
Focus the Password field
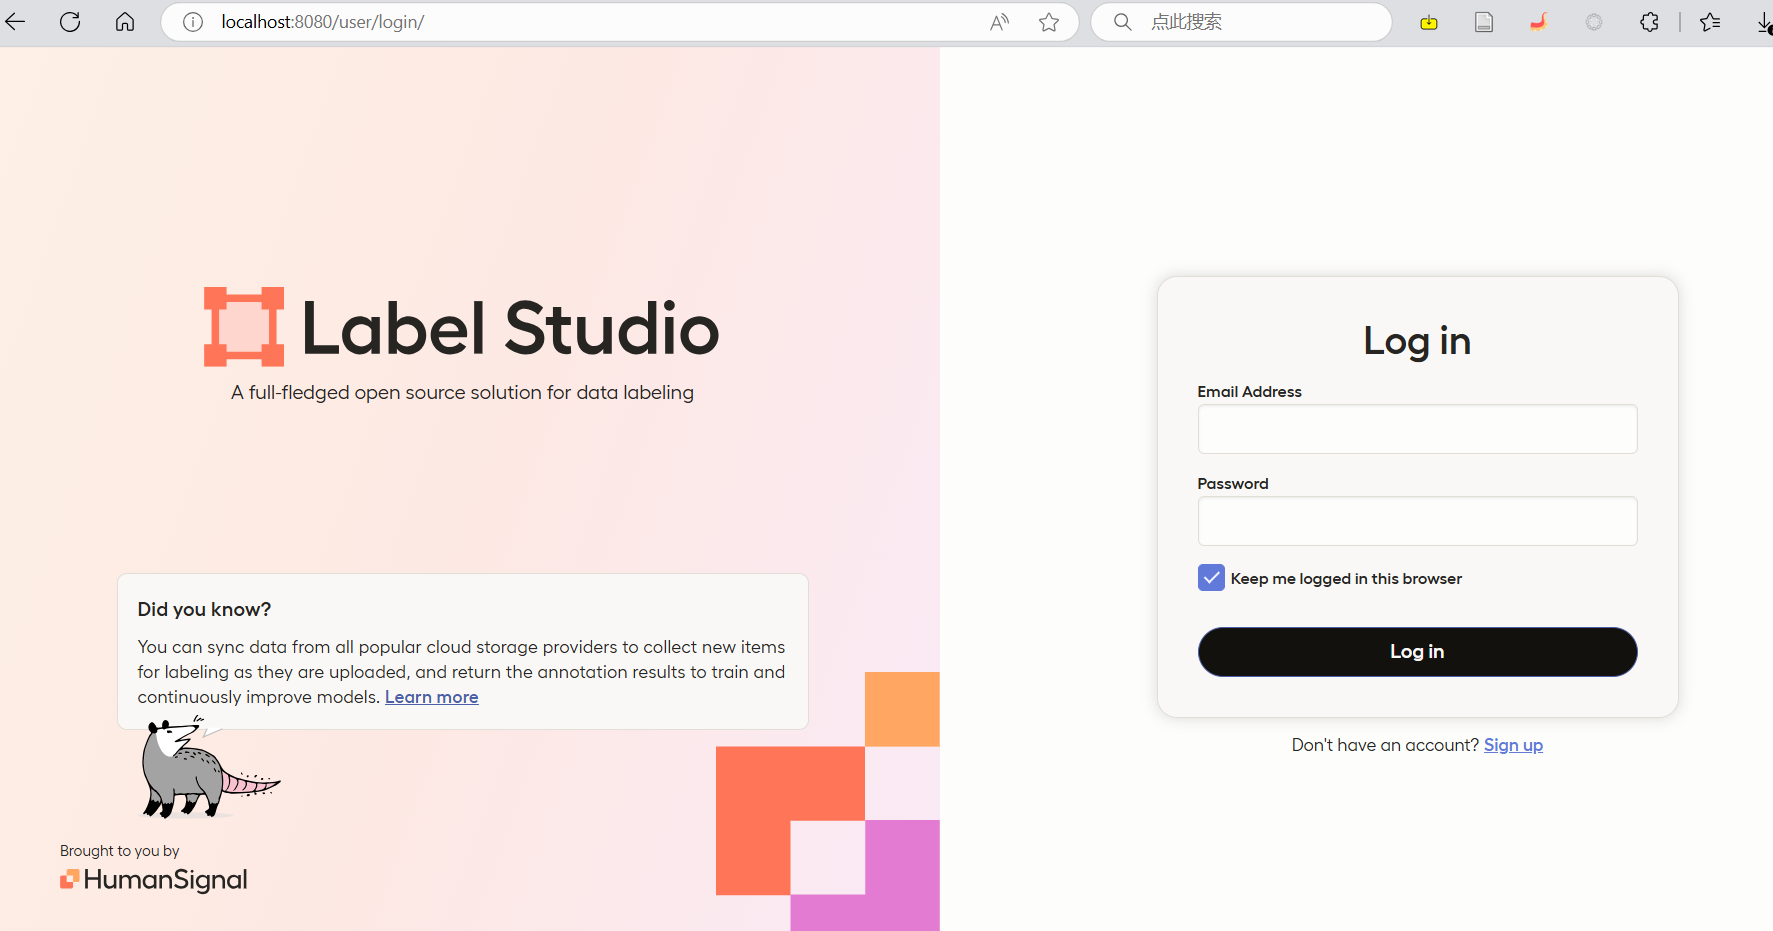[x=1417, y=521]
